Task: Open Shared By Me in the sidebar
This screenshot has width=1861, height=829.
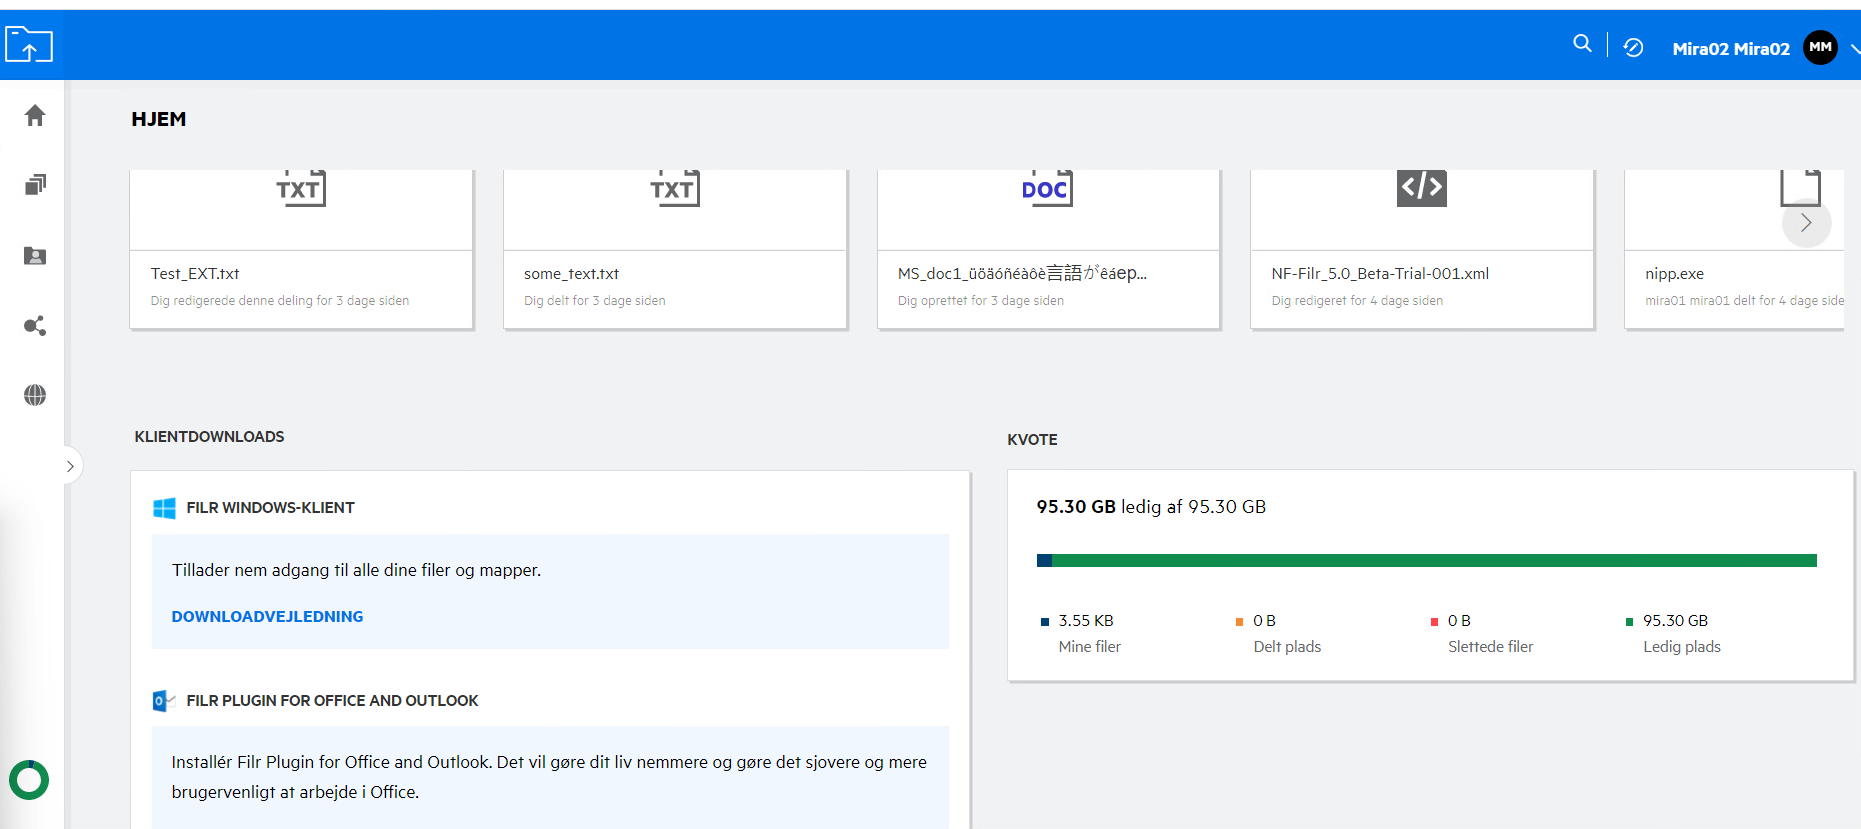Action: [x=35, y=326]
